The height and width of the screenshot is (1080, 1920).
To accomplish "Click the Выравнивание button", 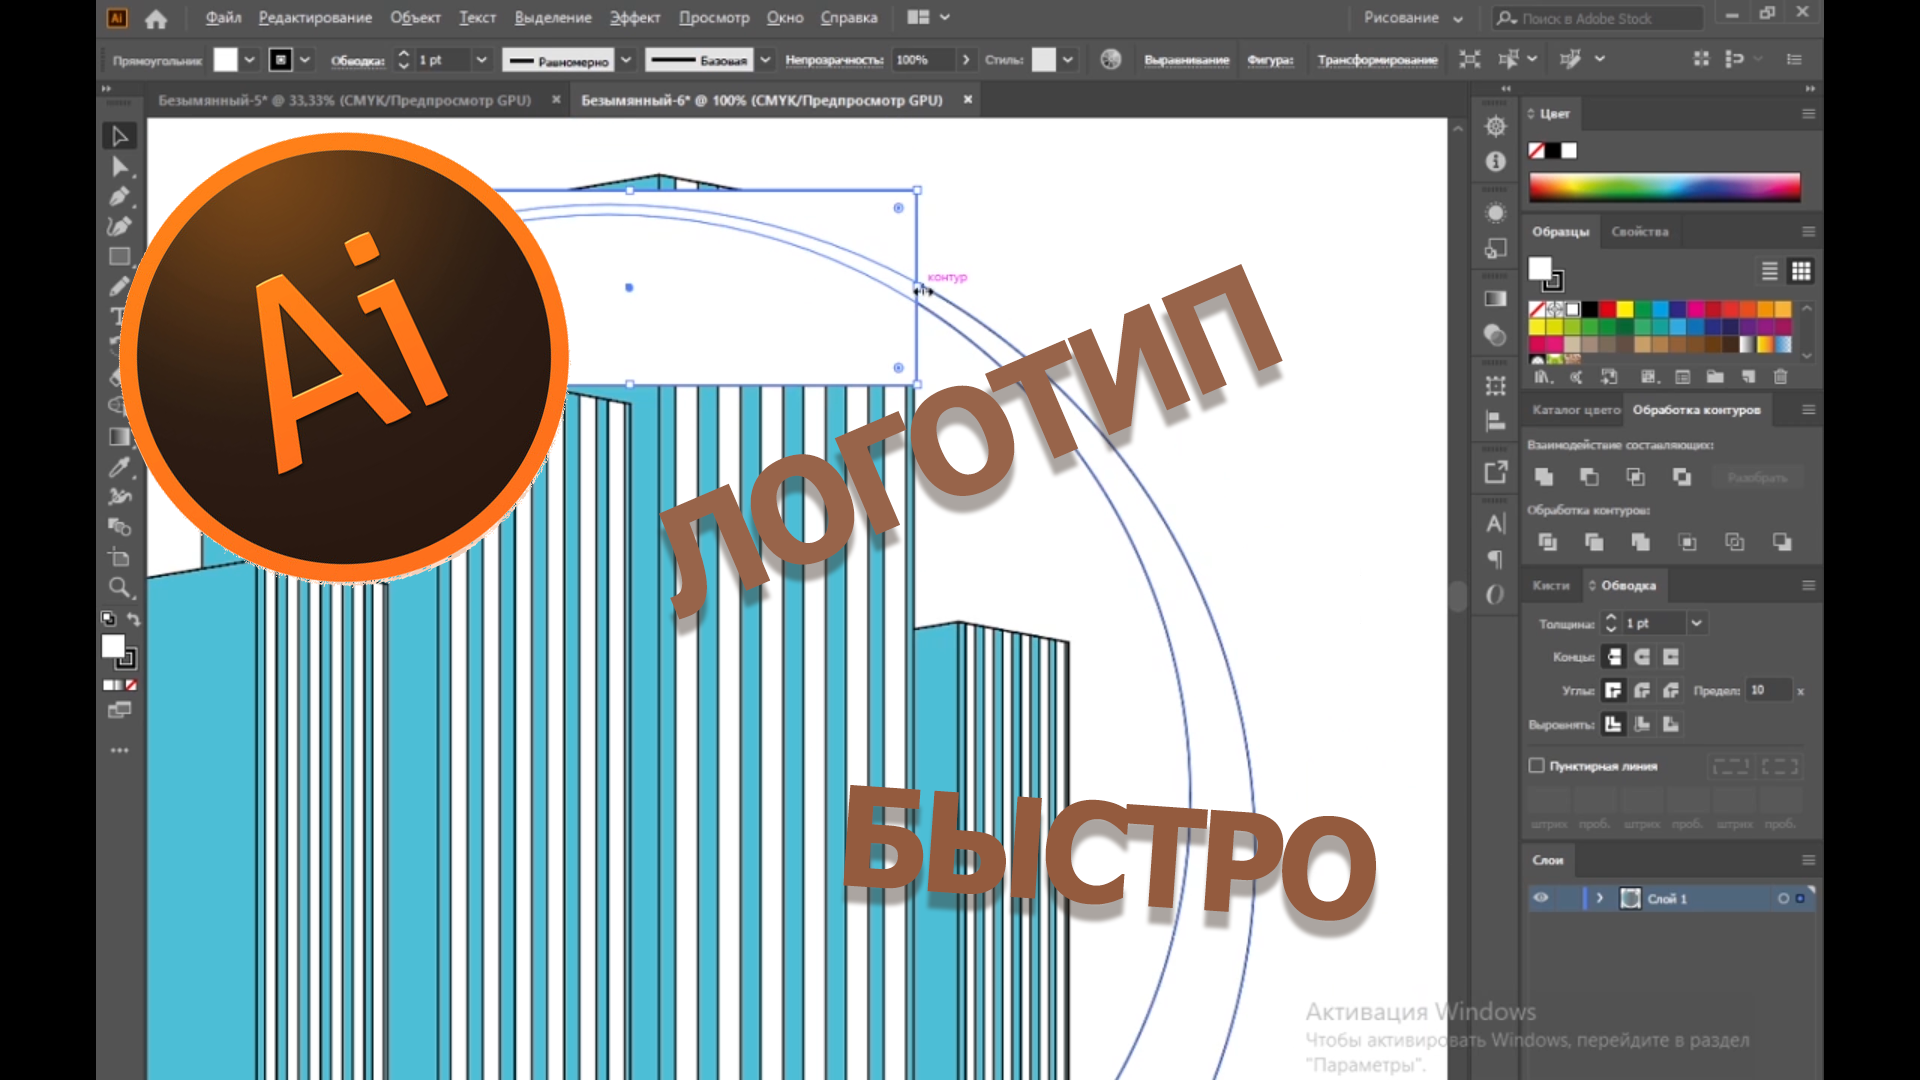I will pos(1186,60).
